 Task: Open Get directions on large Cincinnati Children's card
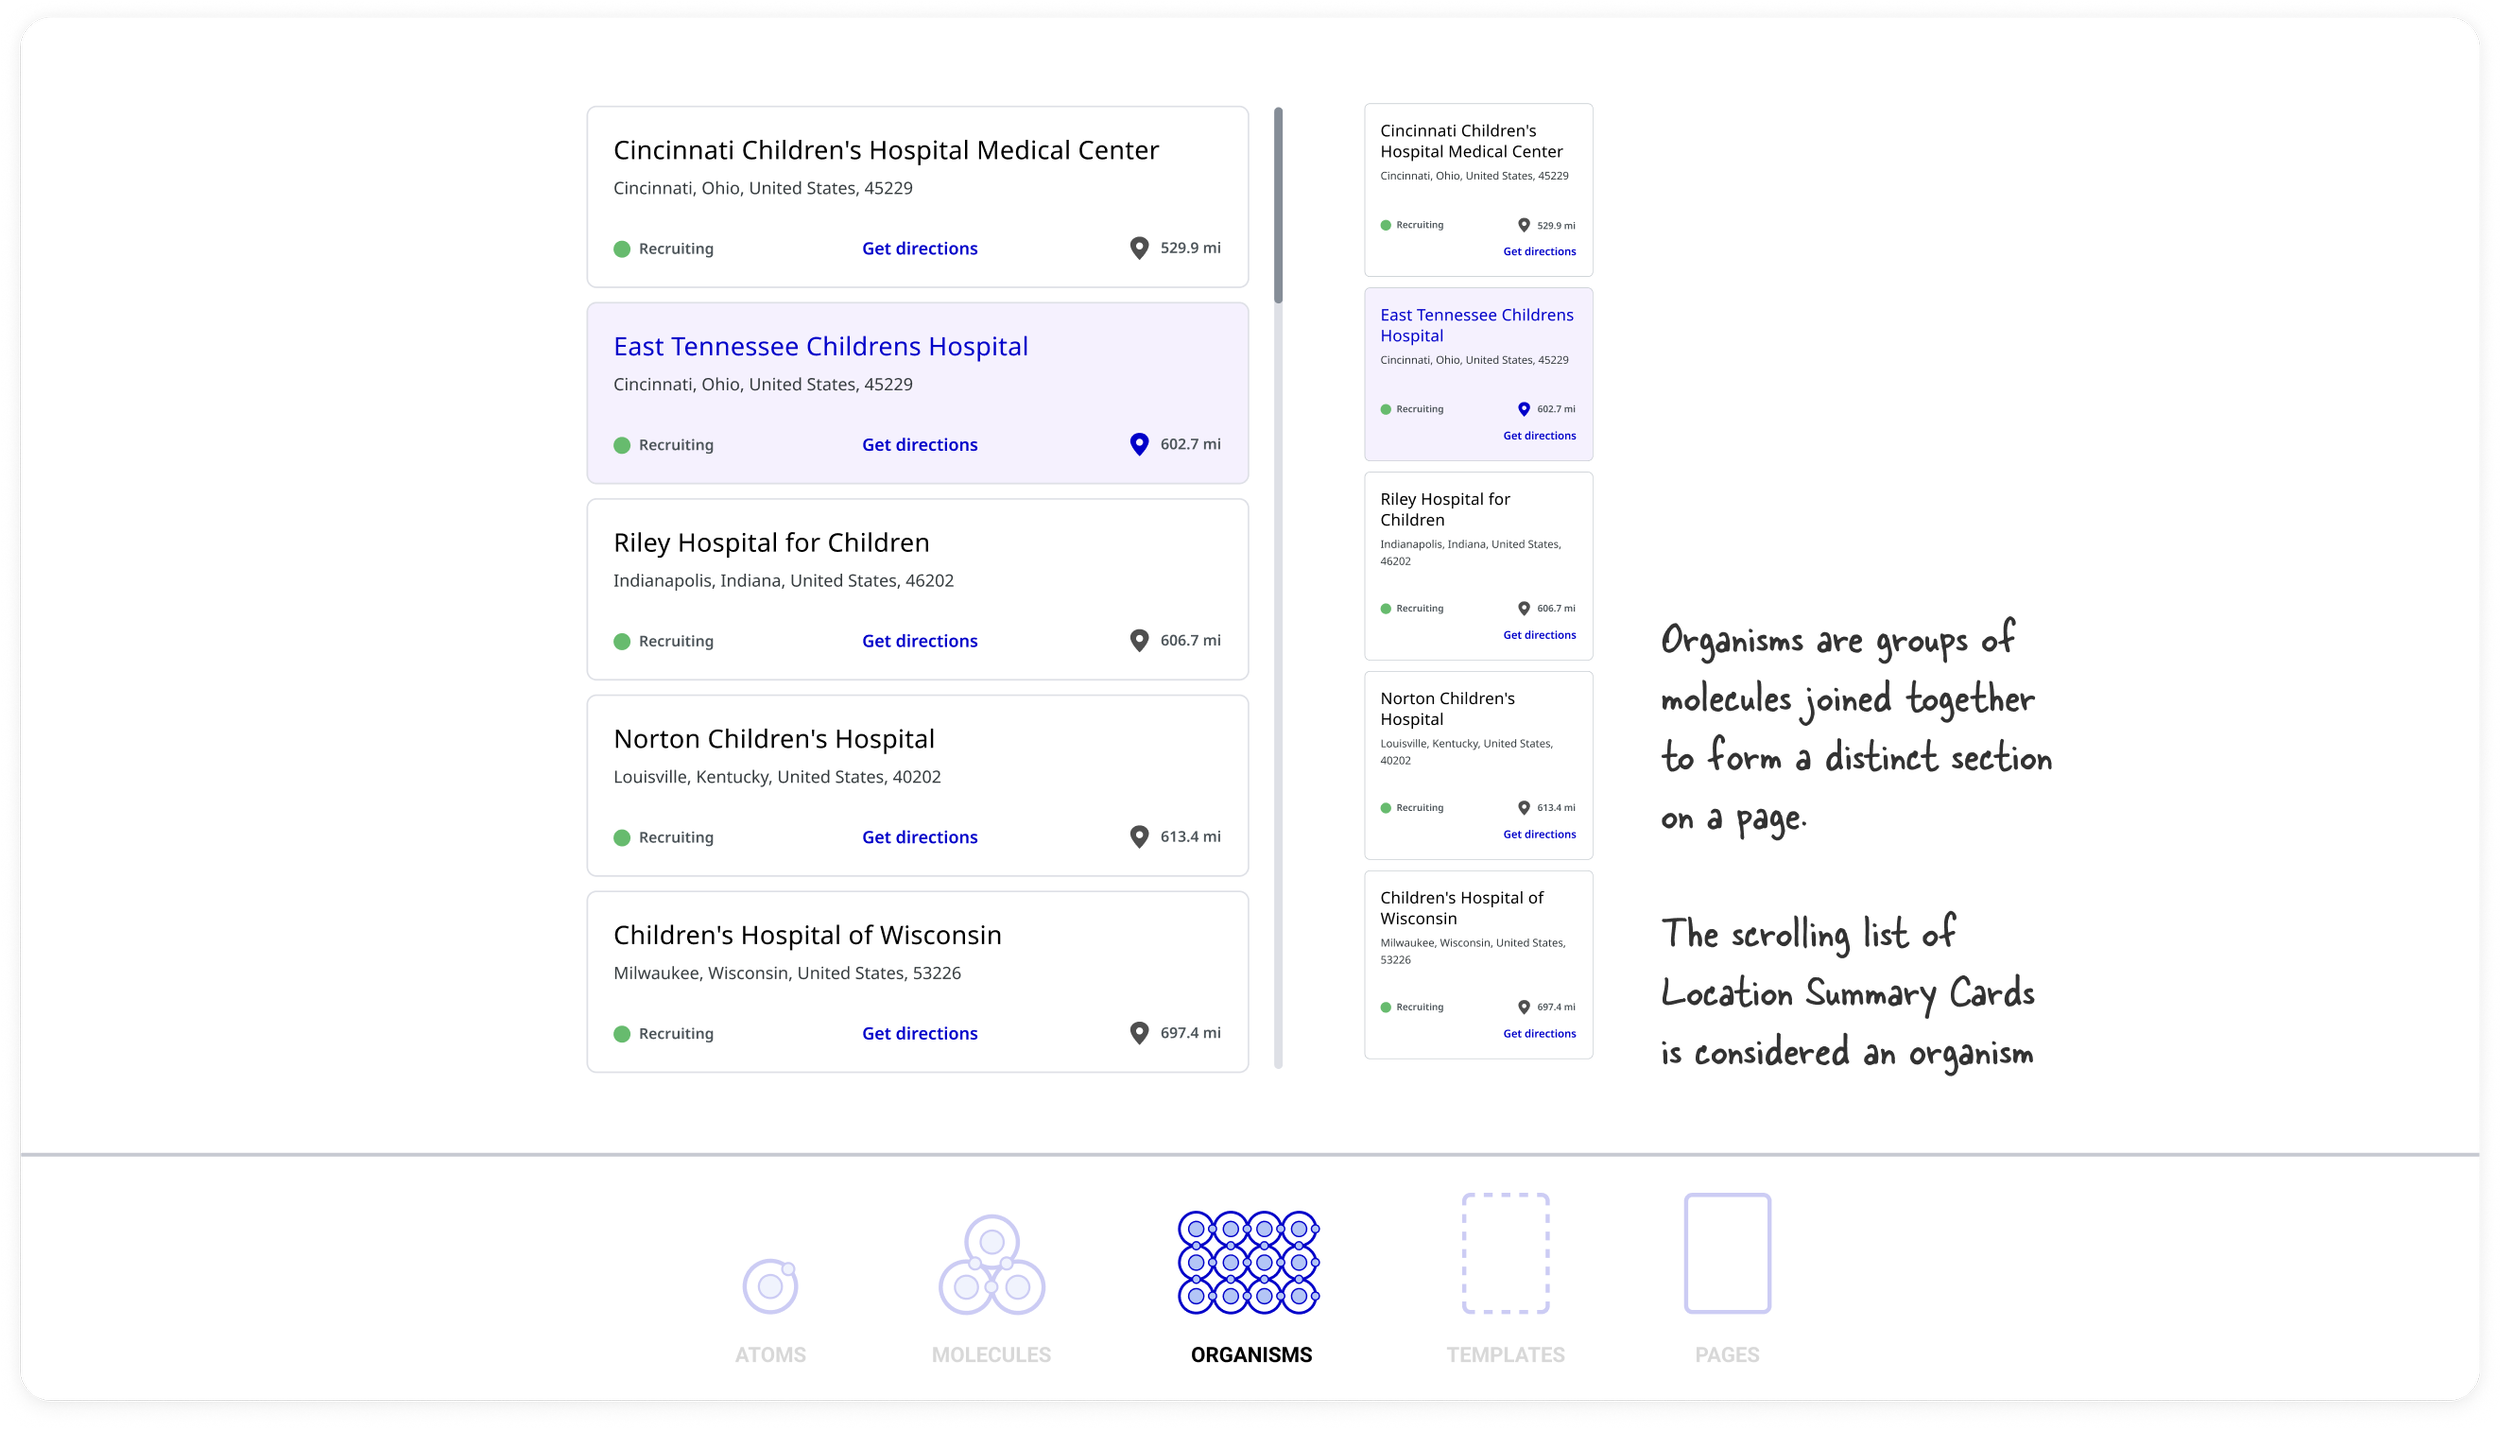919,249
